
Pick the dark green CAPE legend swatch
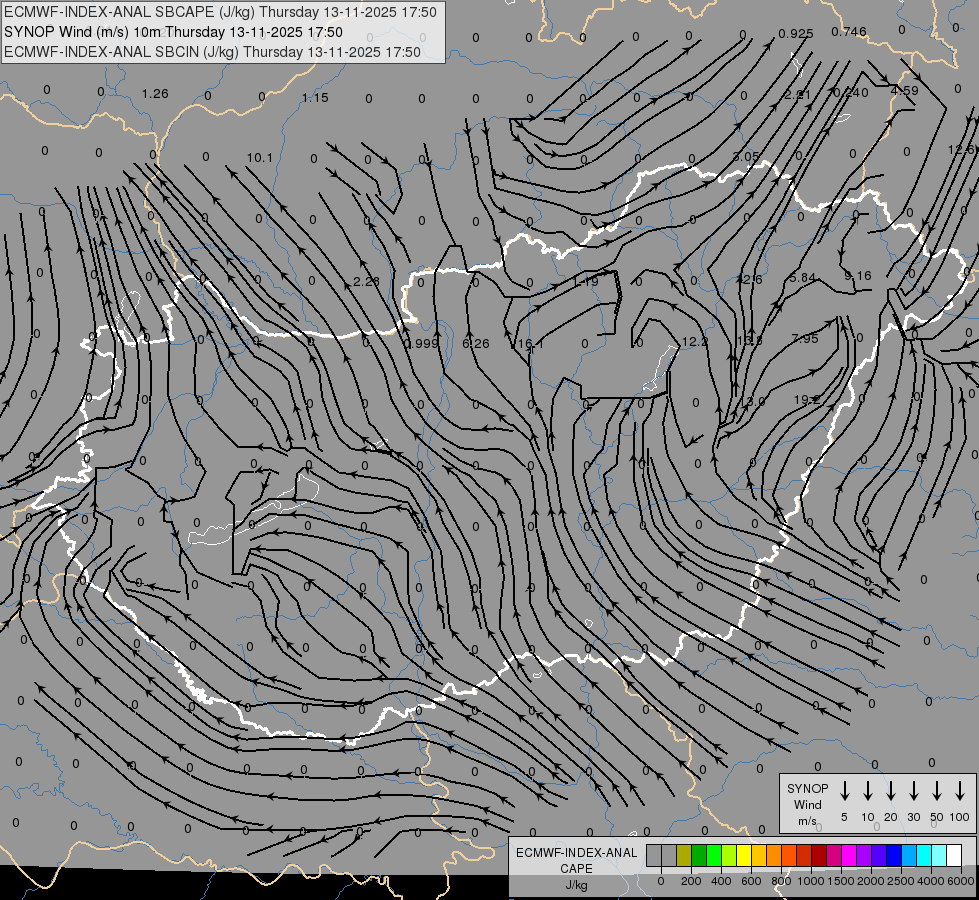point(699,856)
